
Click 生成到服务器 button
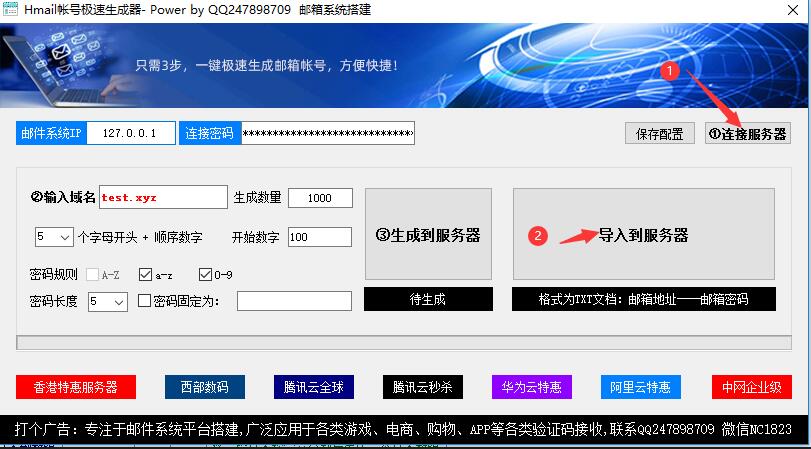coord(428,235)
